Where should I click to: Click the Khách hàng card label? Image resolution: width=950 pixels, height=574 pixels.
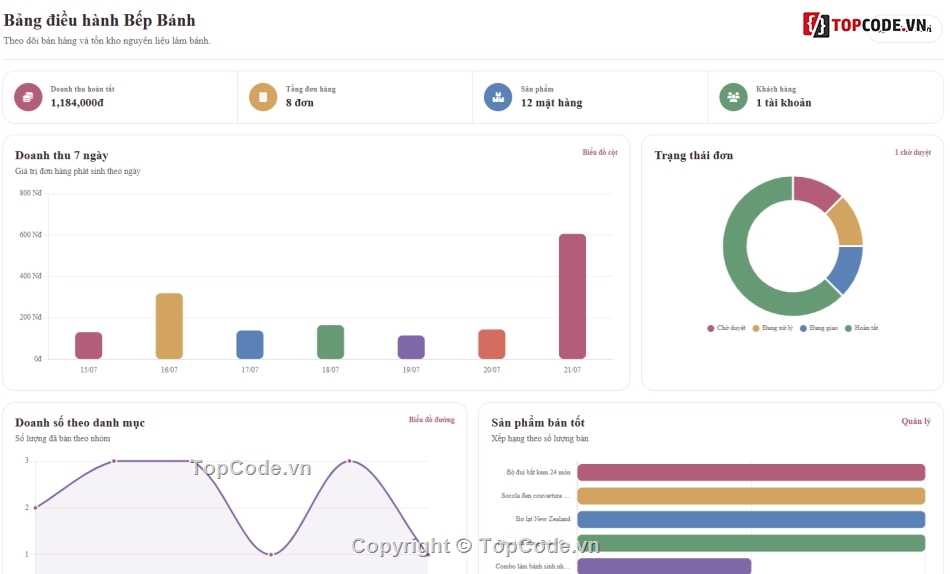pos(776,89)
